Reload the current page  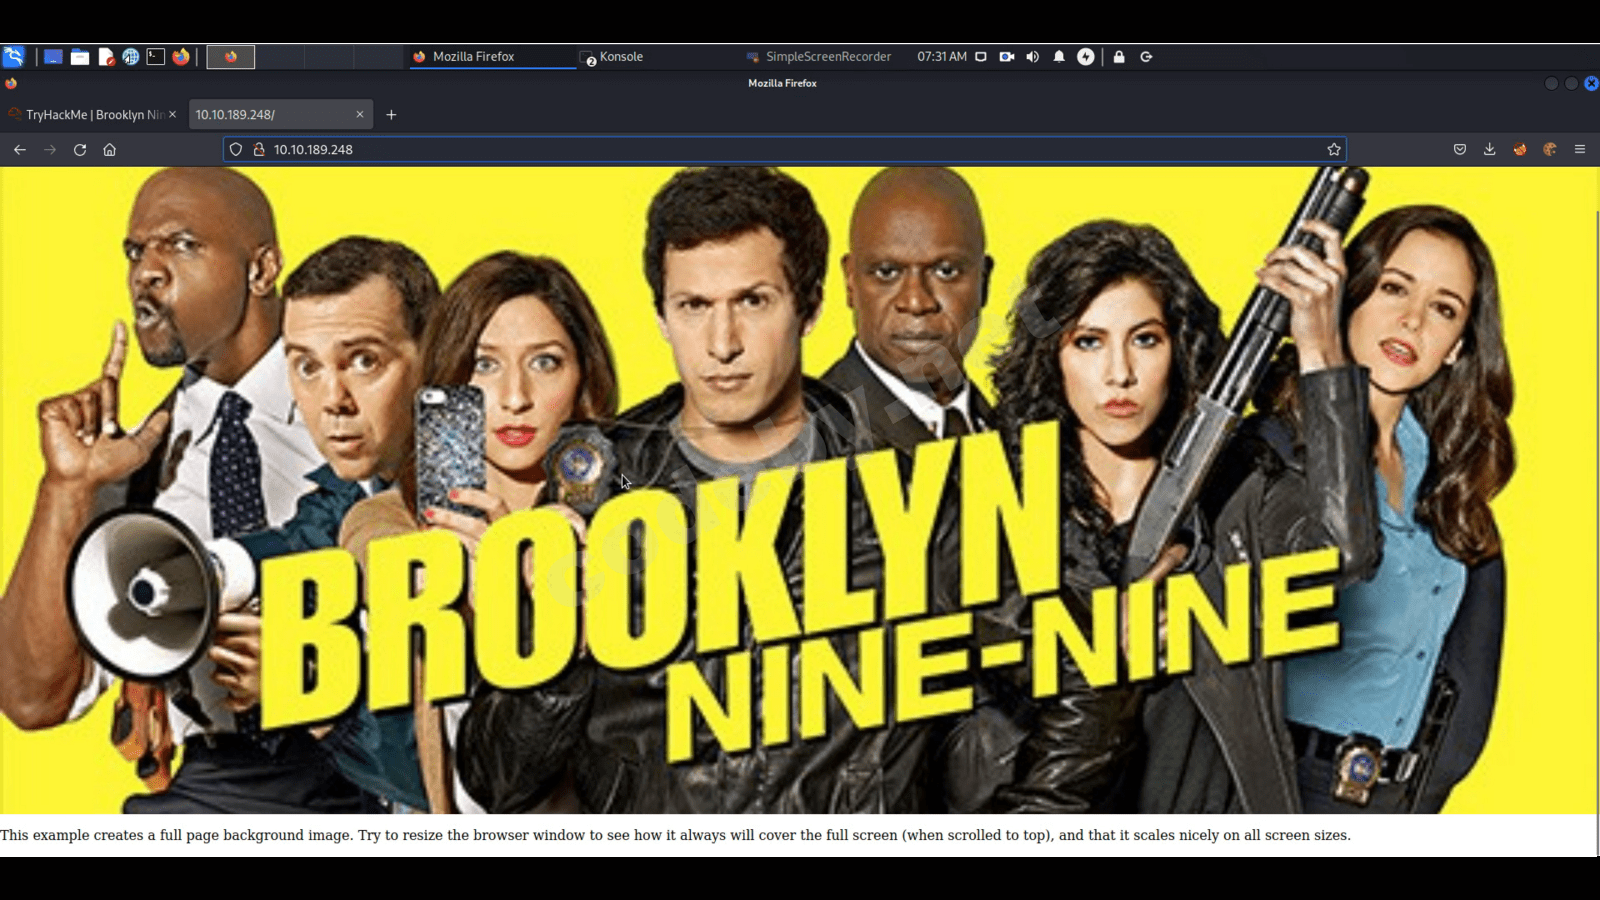[x=80, y=150]
